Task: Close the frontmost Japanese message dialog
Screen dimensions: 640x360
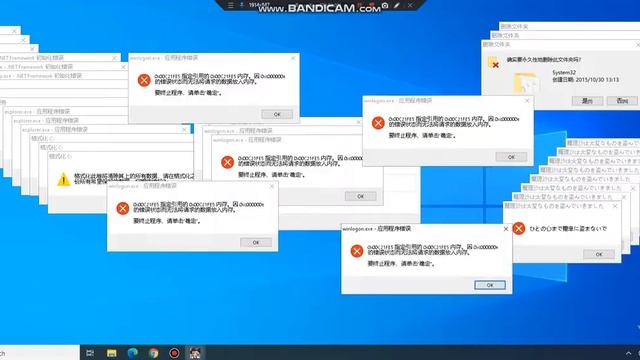Action: click(x=615, y=206)
